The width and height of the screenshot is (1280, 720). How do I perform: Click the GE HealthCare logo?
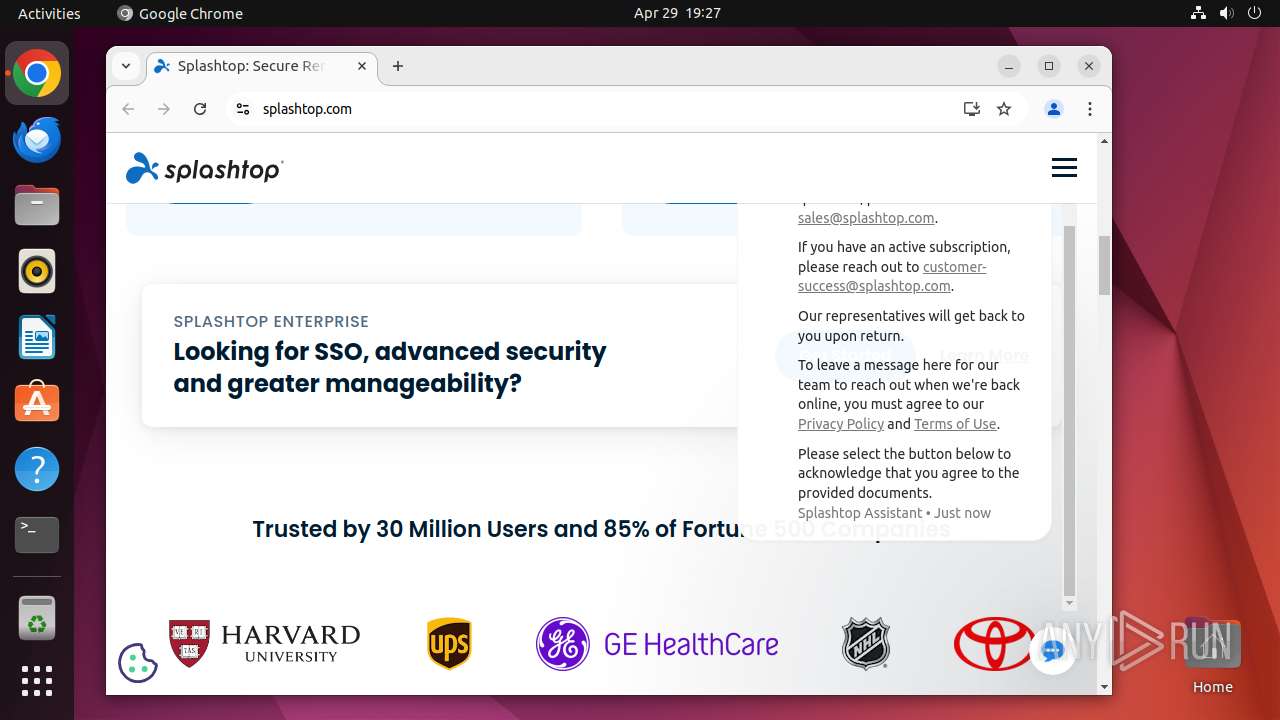click(x=657, y=643)
